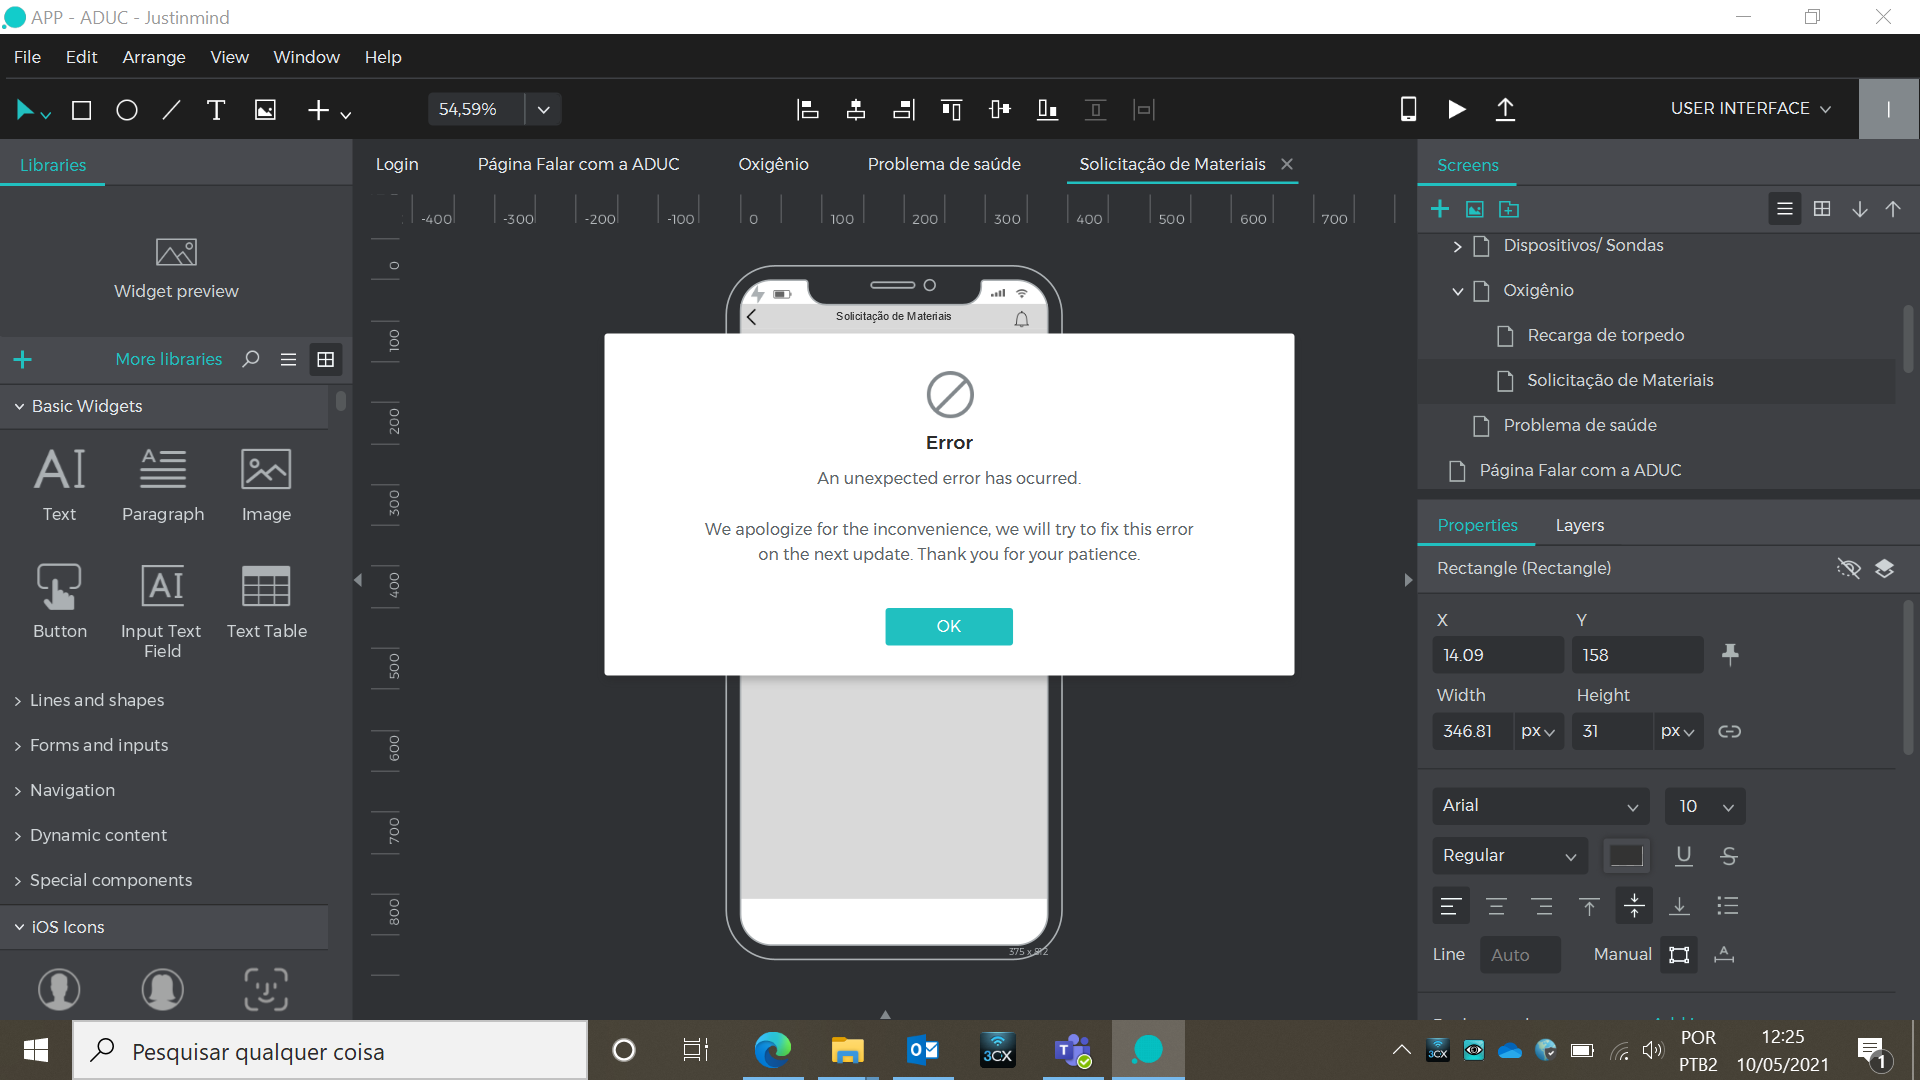1920x1080 pixels.
Task: Select the Rectangle drawing tool
Action: pos(82,110)
